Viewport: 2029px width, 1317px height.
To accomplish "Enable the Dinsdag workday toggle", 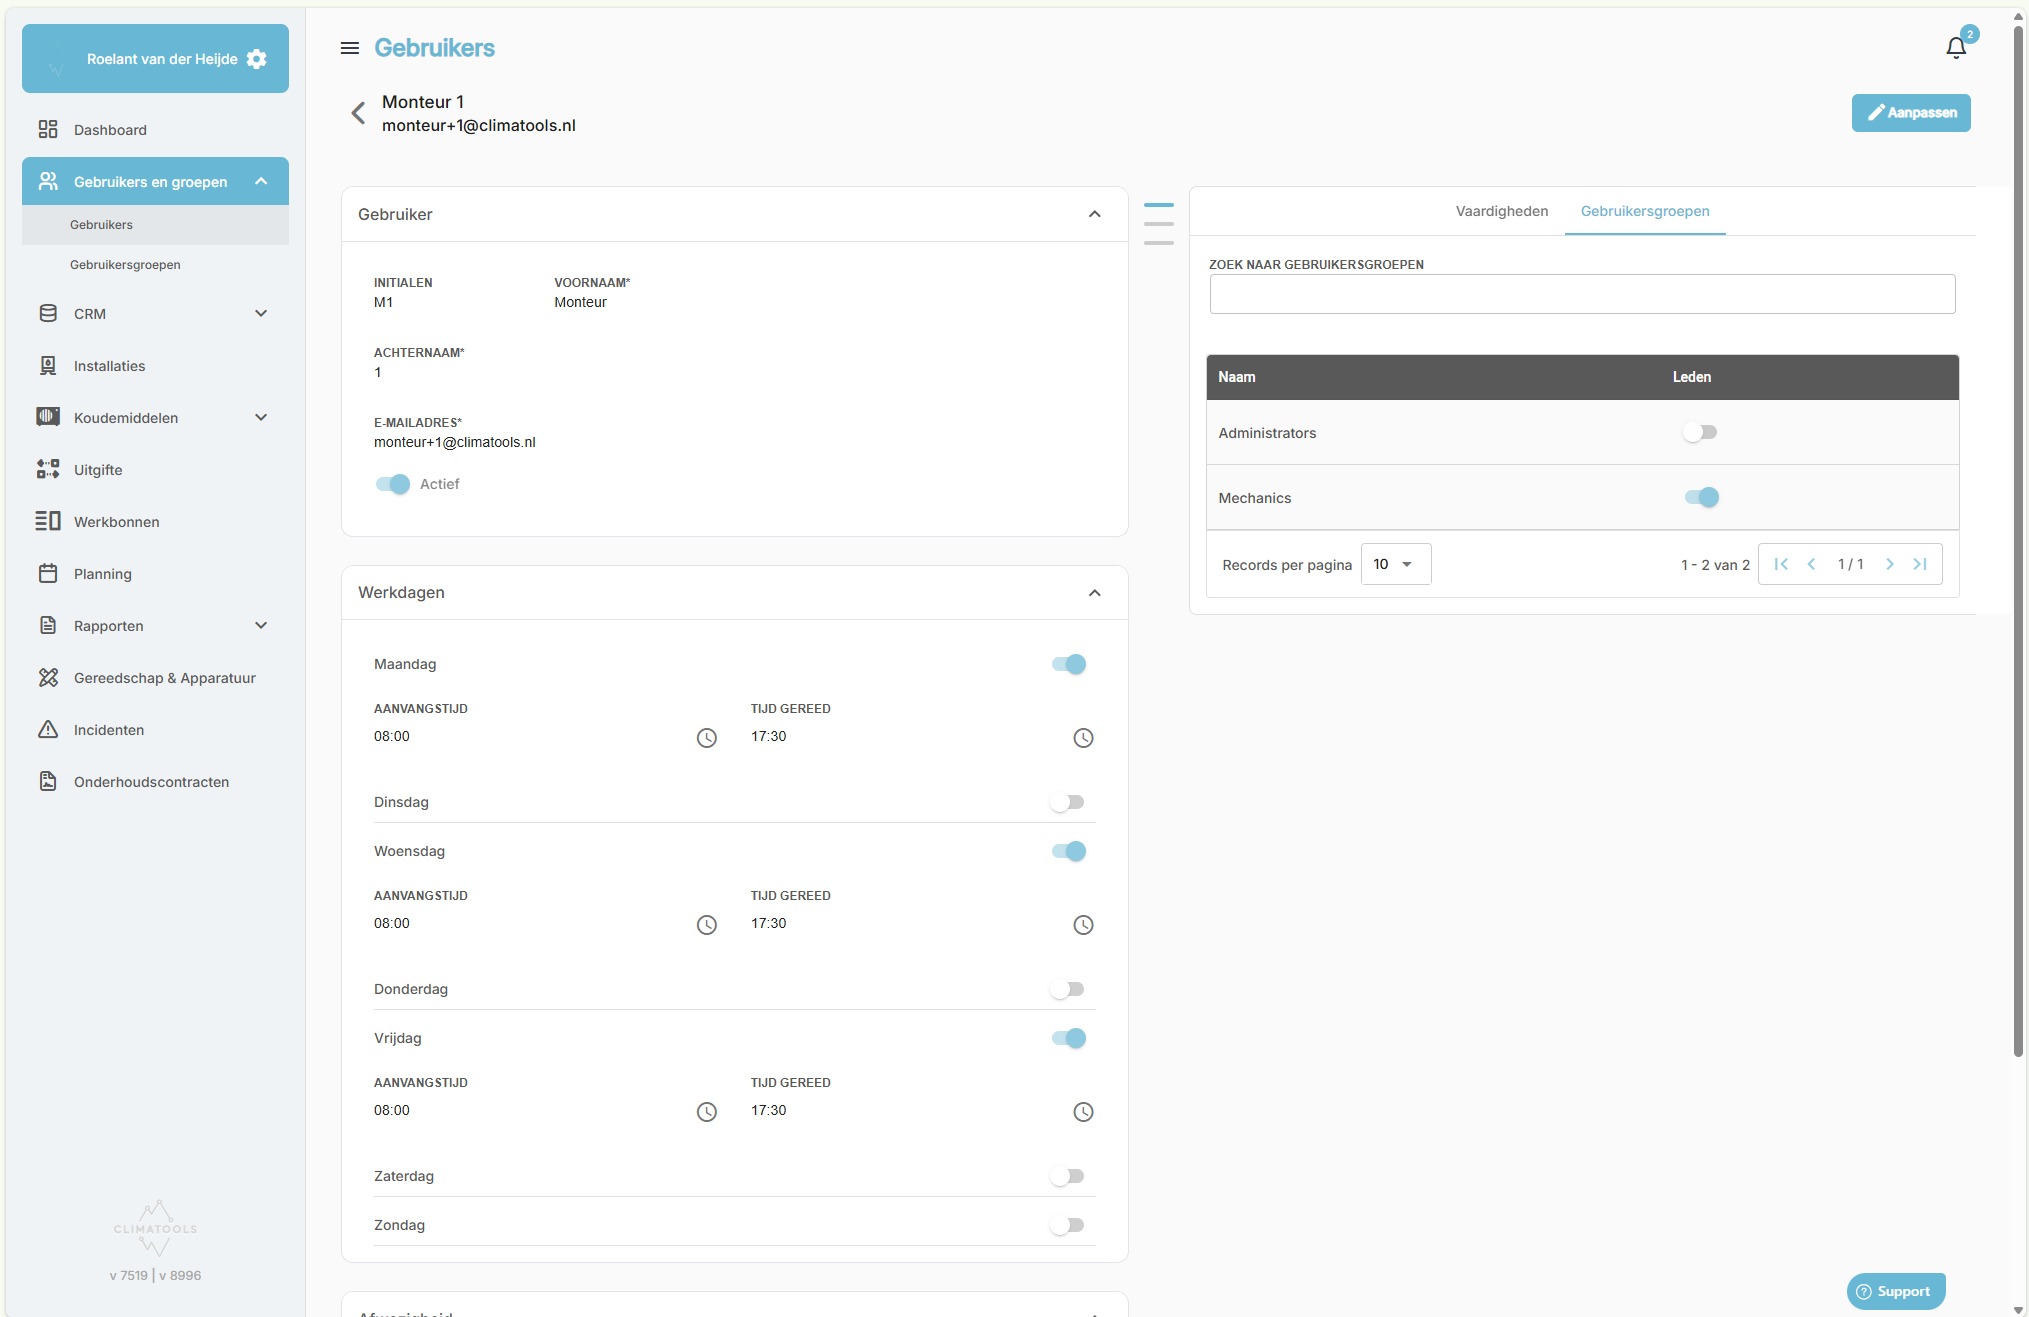I will [1067, 802].
